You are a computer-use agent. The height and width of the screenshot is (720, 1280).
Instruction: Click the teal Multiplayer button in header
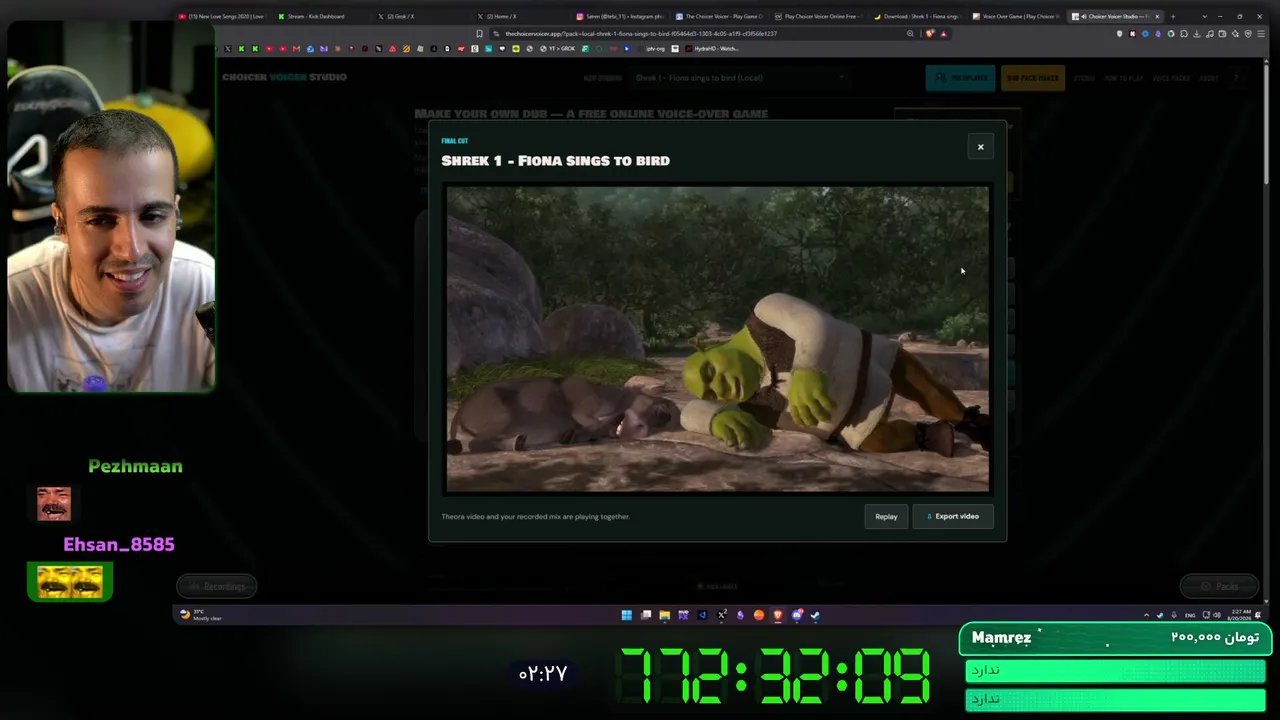click(x=960, y=78)
